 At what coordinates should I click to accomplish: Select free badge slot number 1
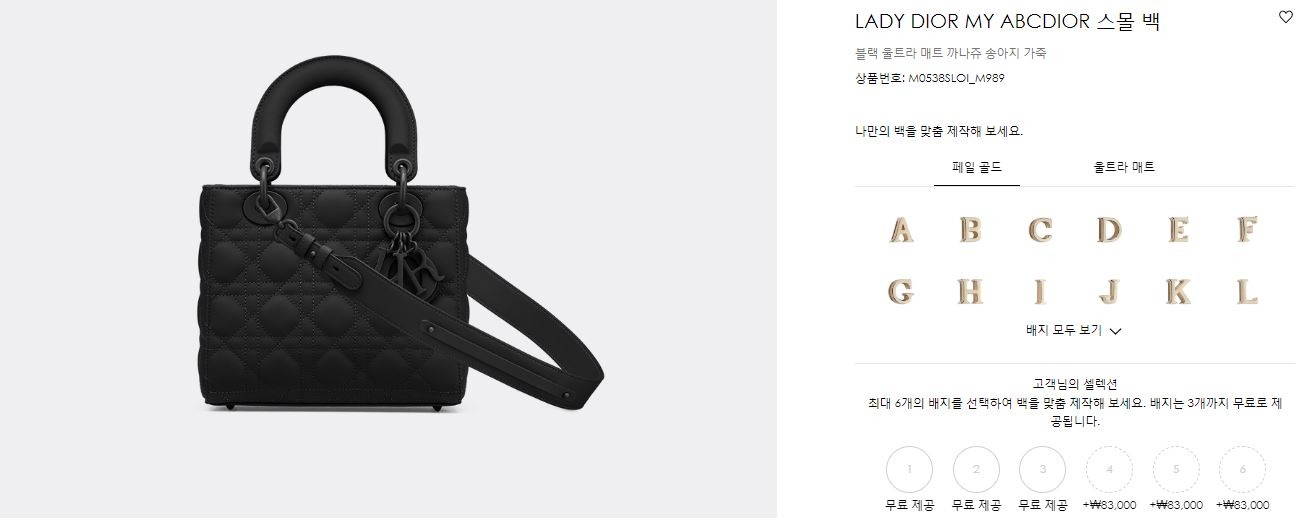[x=909, y=469]
